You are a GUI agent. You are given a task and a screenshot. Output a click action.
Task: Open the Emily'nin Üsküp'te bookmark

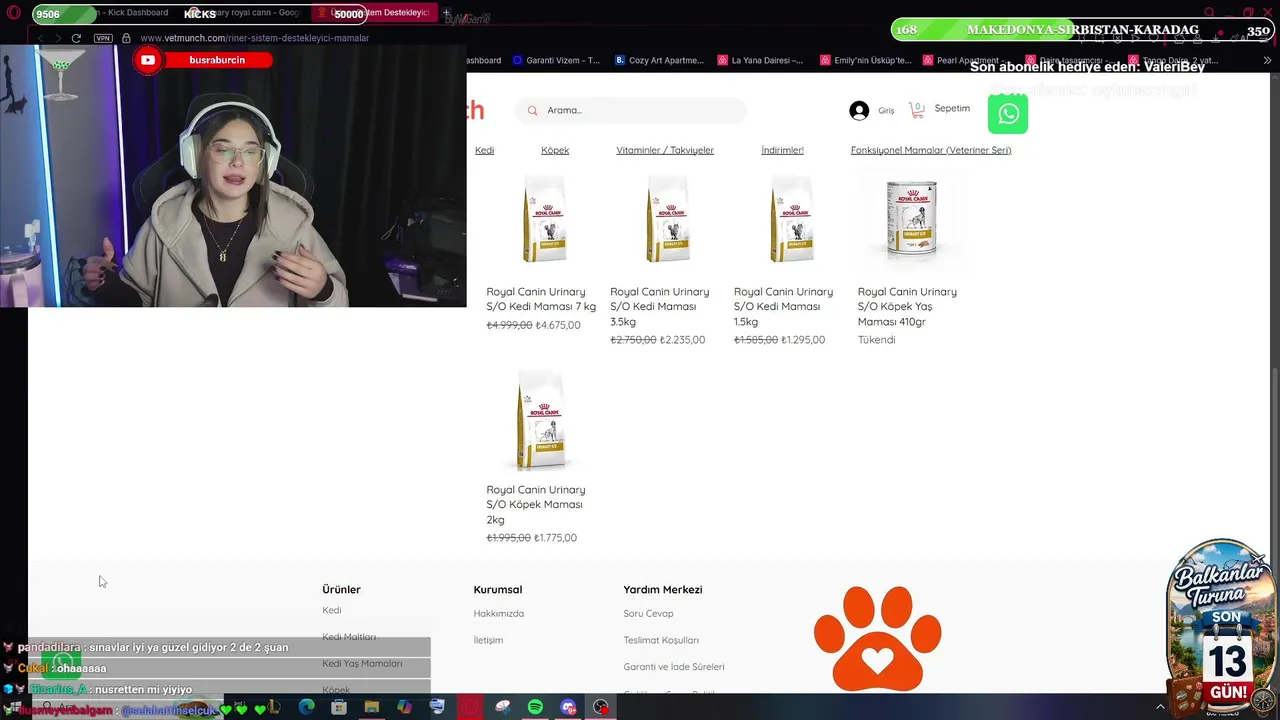[x=866, y=60]
